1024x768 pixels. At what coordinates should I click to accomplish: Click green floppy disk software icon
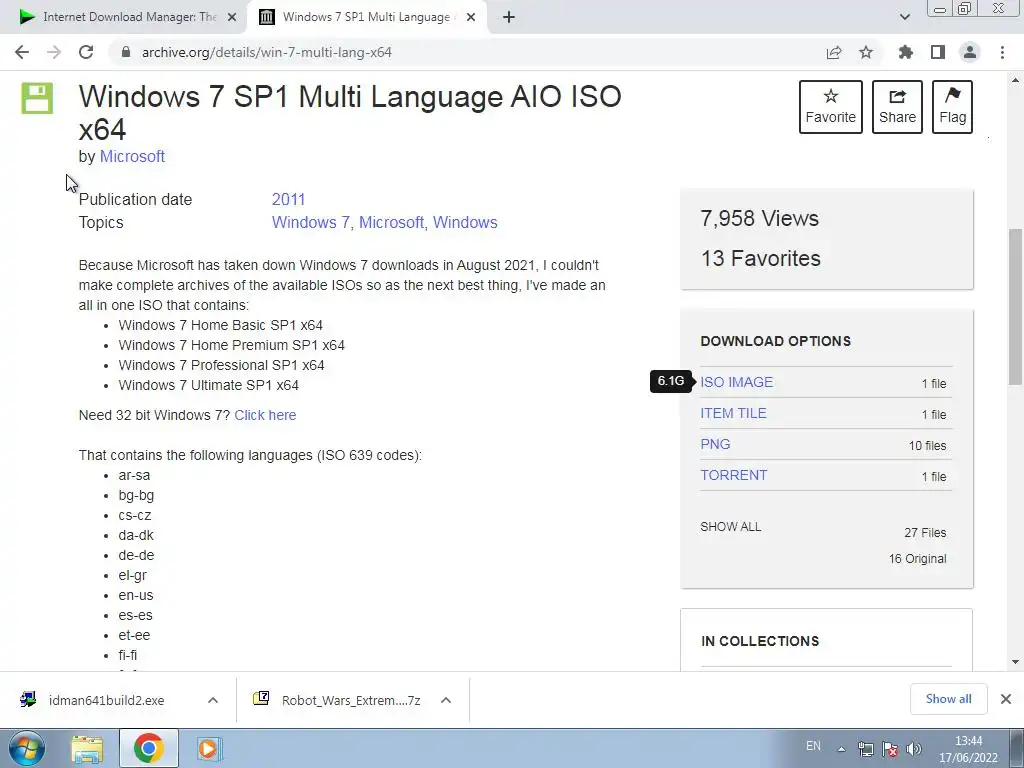[37, 99]
